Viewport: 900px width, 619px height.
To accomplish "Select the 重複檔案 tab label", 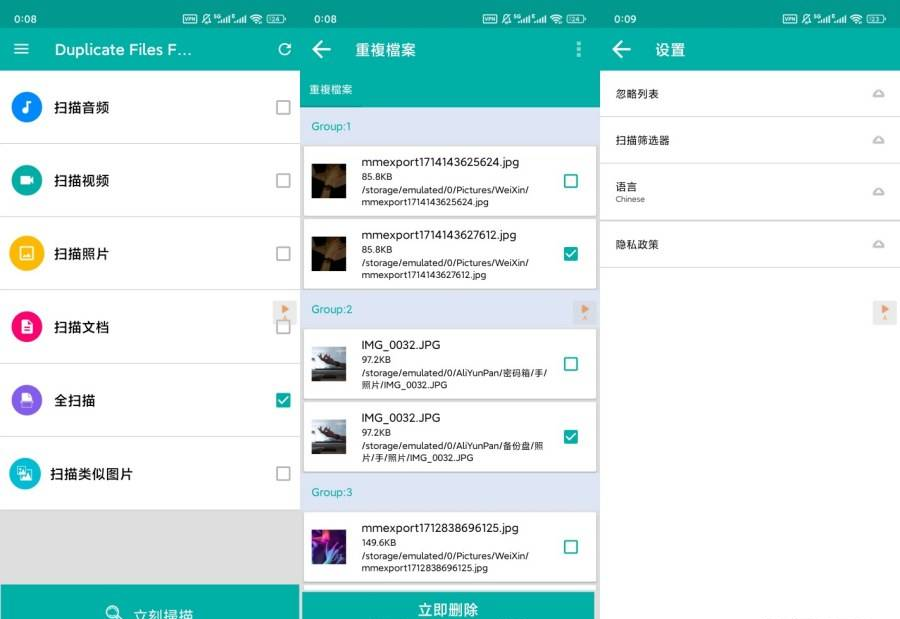I will click(x=331, y=90).
